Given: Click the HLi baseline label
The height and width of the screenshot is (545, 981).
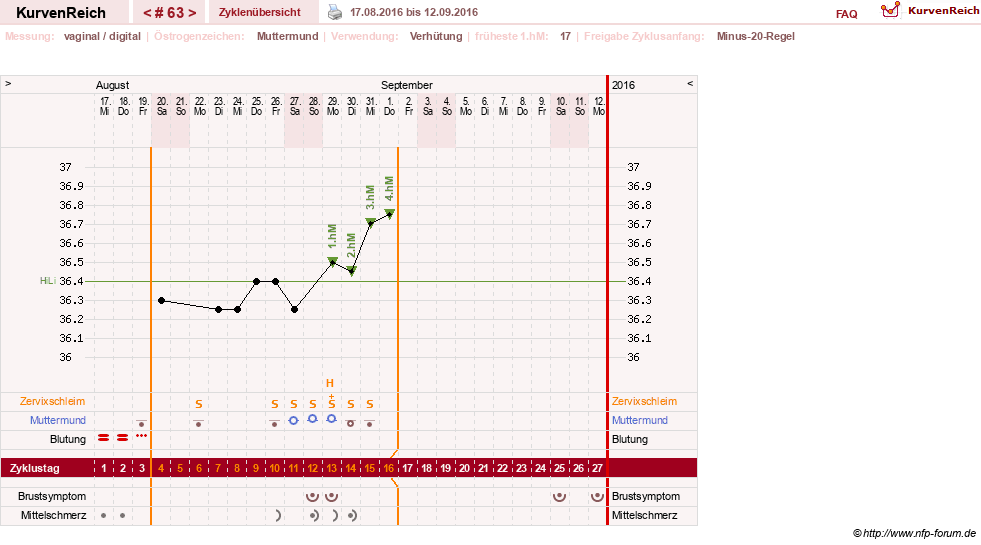Looking at the screenshot, I should click(x=48, y=281).
